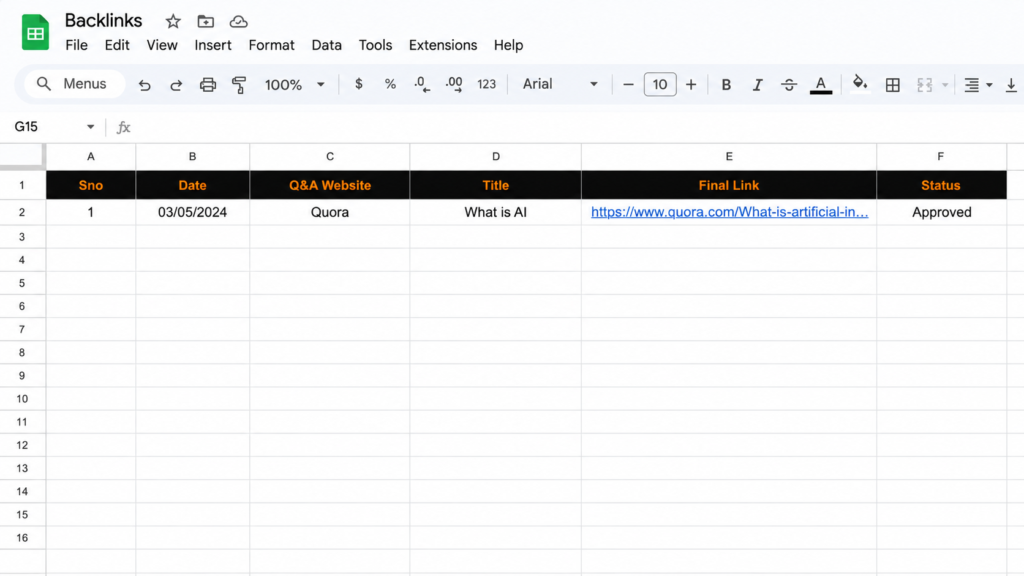Open the Data menu
The image size is (1024, 576).
327,45
